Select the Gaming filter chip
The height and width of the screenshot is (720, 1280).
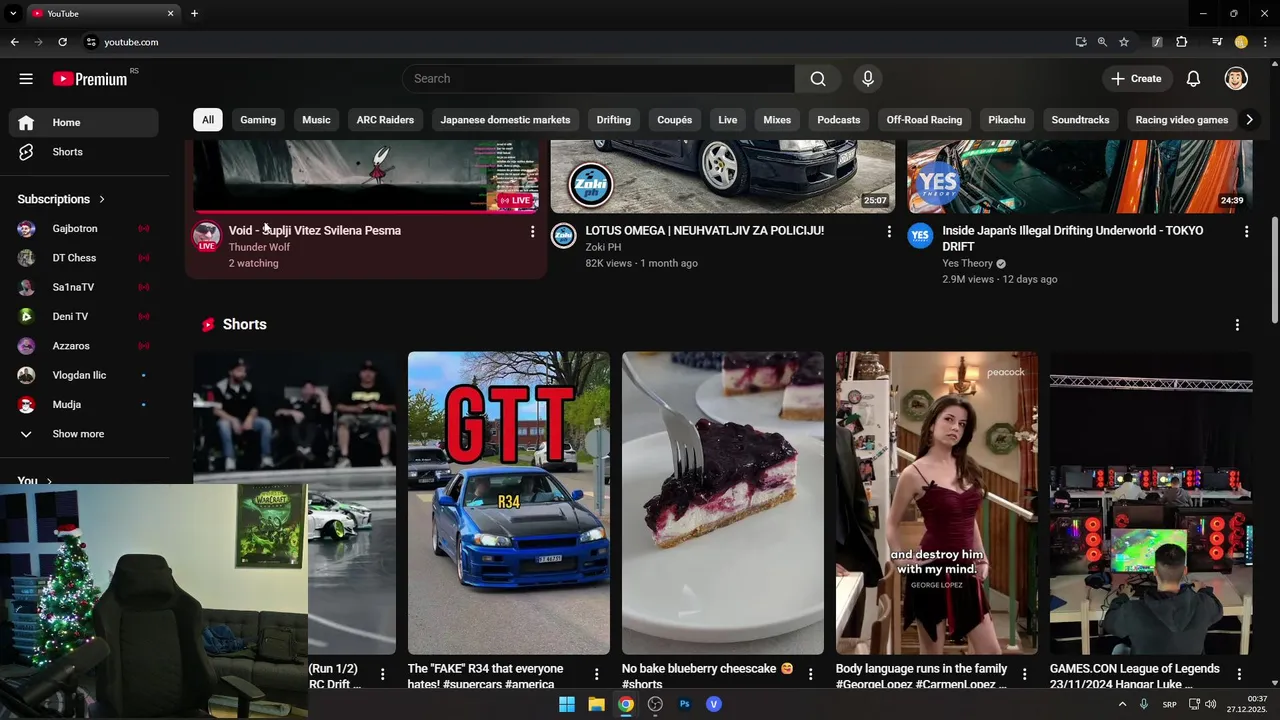258,120
